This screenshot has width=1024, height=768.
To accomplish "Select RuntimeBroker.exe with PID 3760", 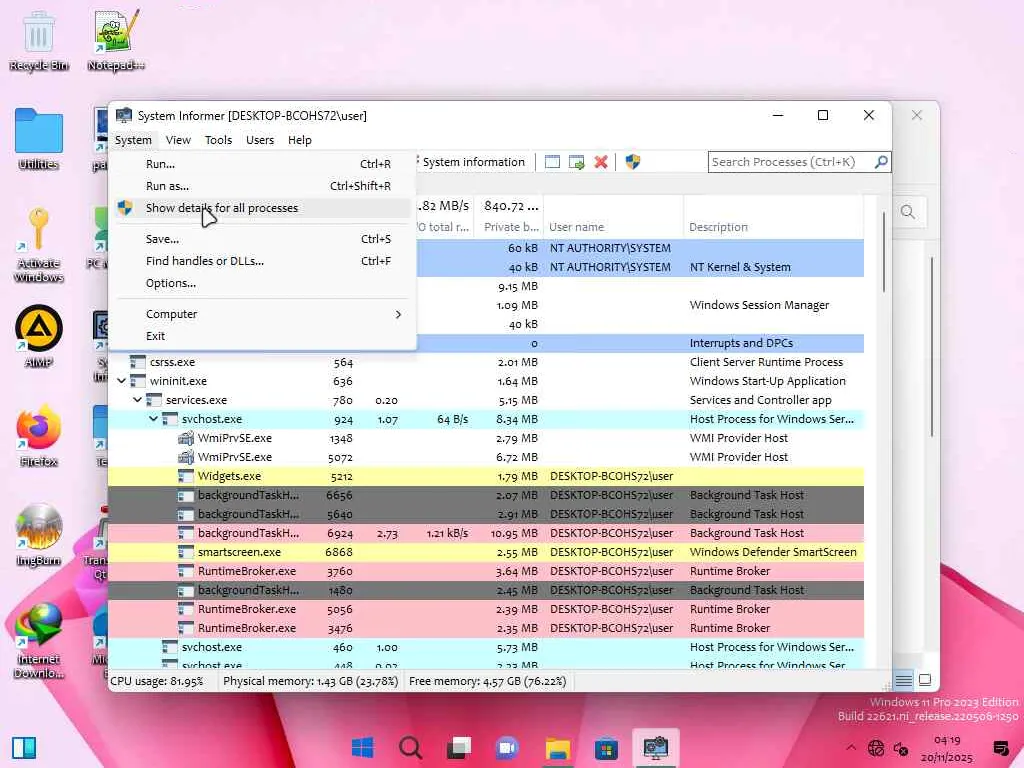I will 486,571.
